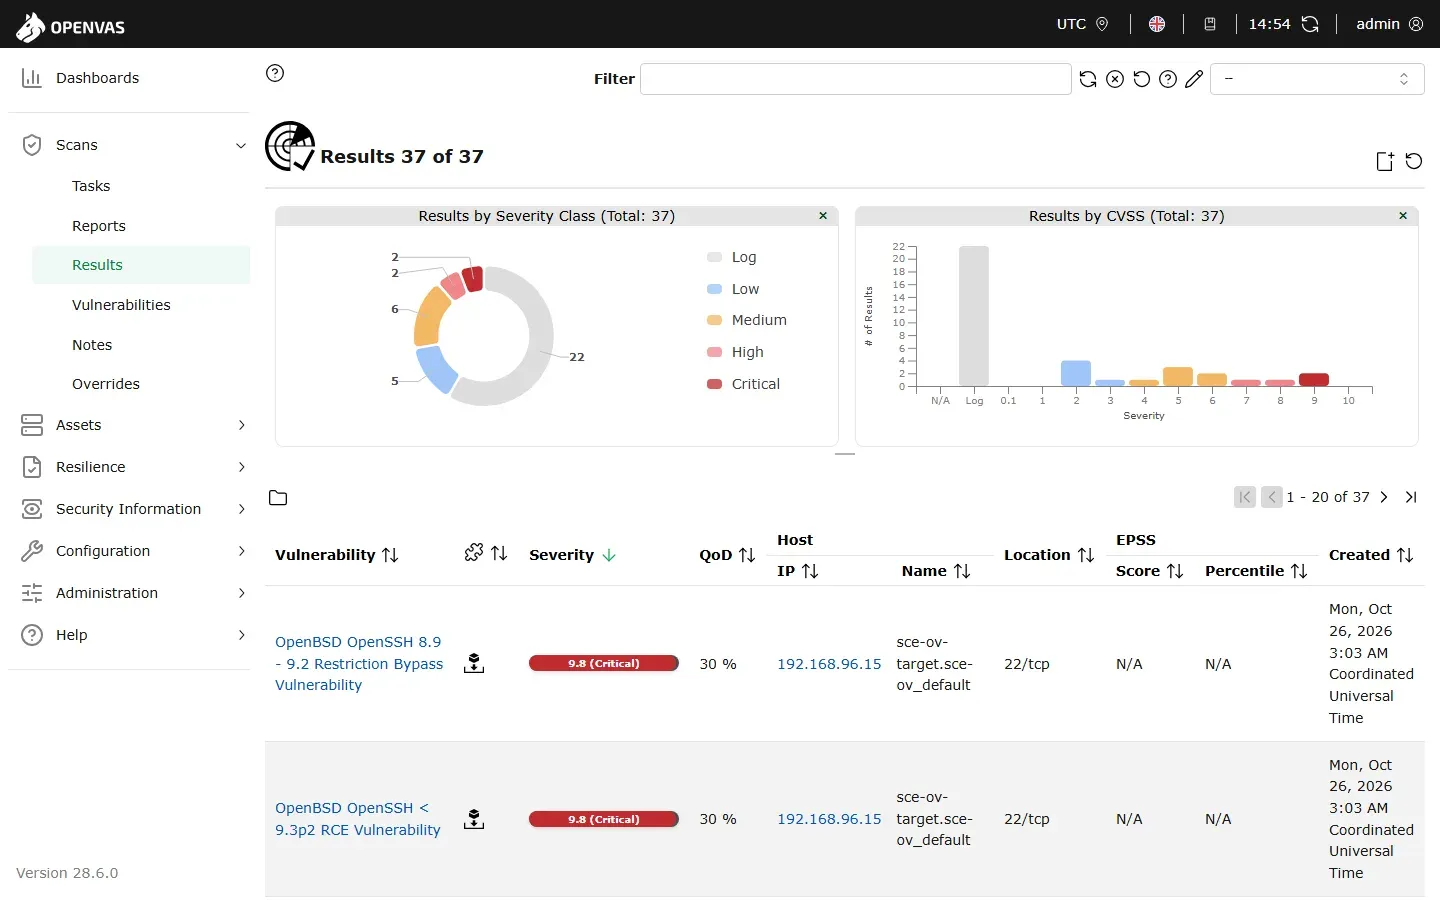Click the language flag icon in header
The height and width of the screenshot is (900, 1440).
click(1157, 24)
